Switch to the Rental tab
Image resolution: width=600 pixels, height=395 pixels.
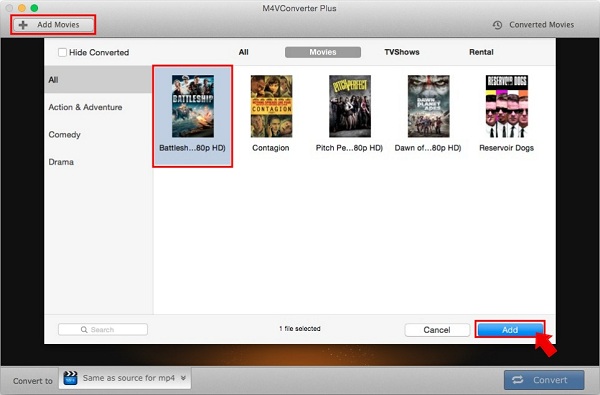pyautogui.click(x=481, y=52)
